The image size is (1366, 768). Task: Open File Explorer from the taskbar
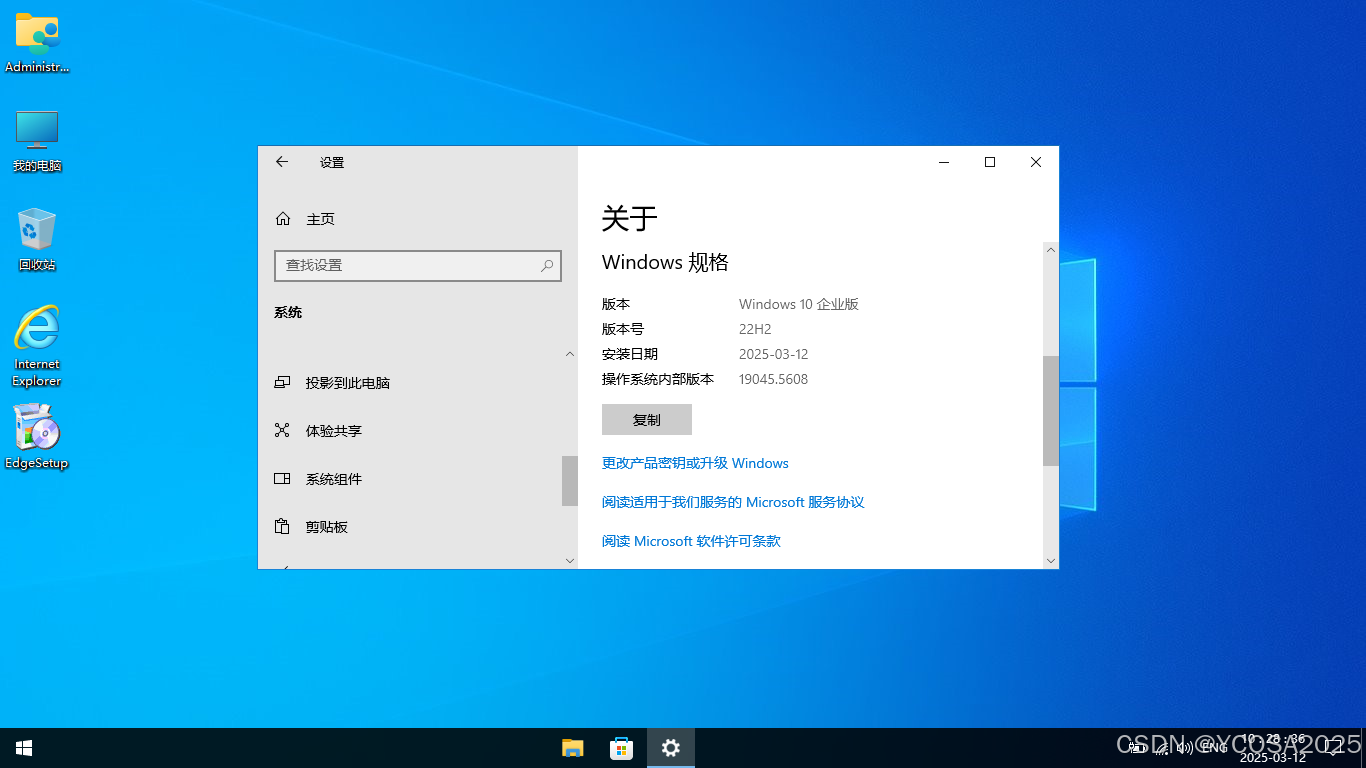point(573,748)
